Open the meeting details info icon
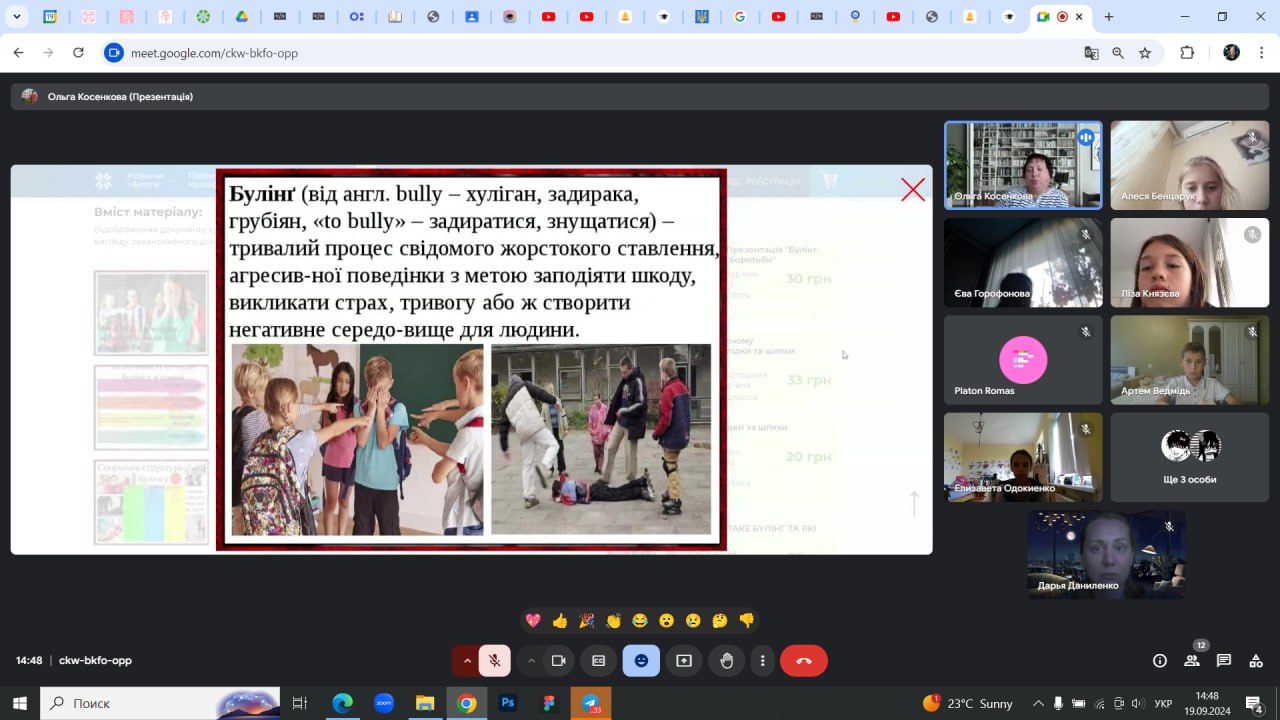Viewport: 1280px width, 720px height. [1160, 661]
